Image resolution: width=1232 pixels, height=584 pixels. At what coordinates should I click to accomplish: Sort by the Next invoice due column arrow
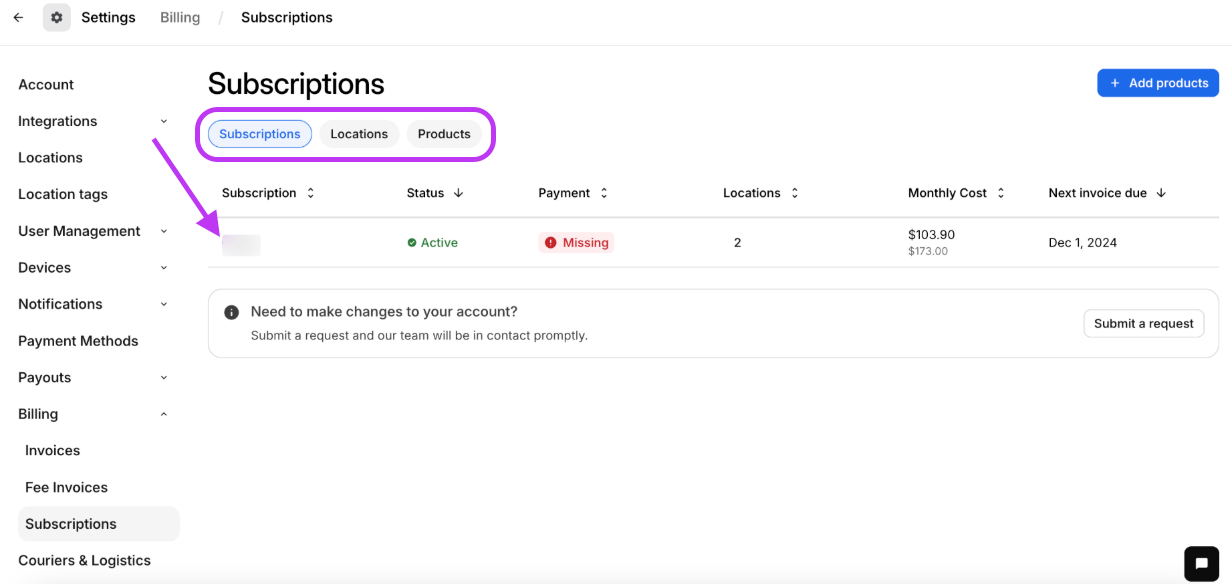coord(1162,192)
